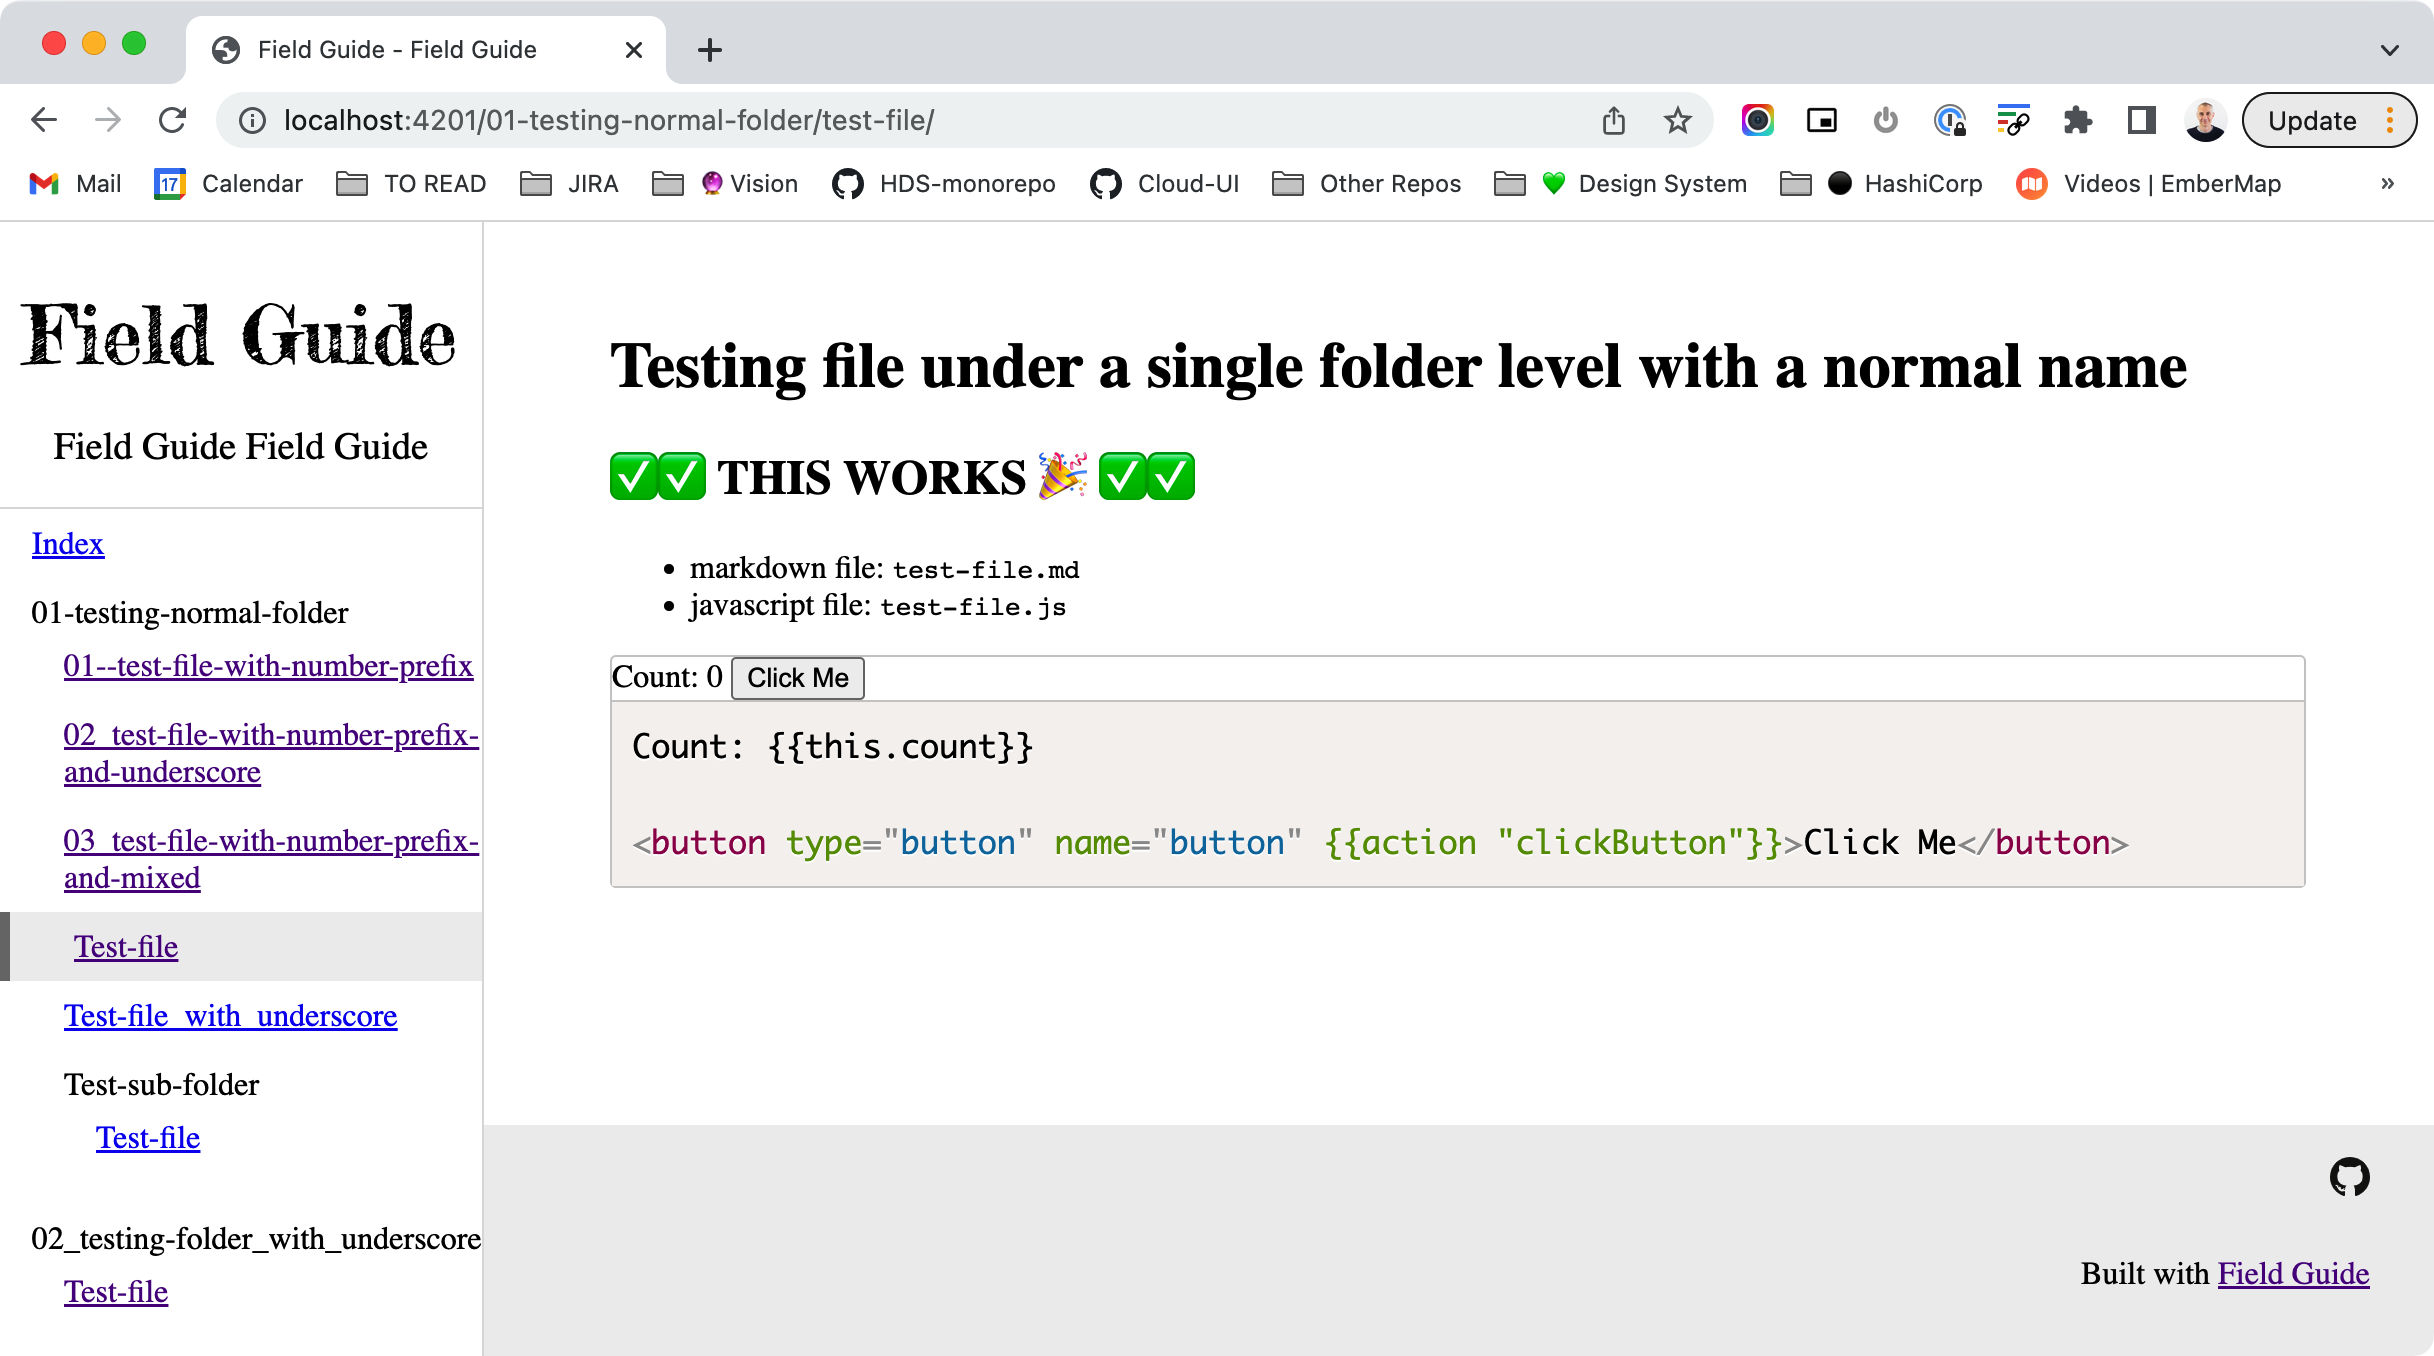Expand the bookmarks bar overflow chevron

(2388, 183)
